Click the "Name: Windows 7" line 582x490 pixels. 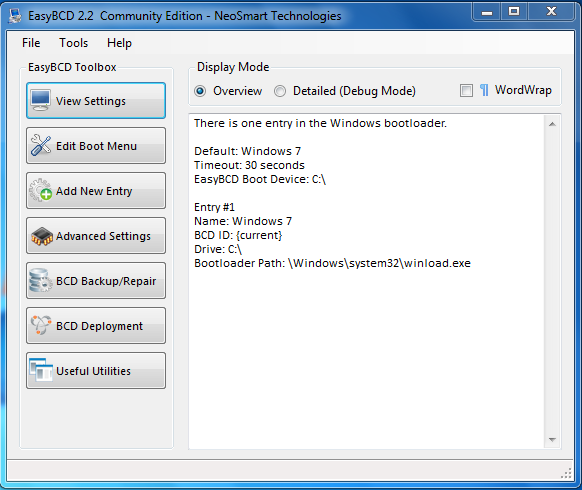point(243,221)
